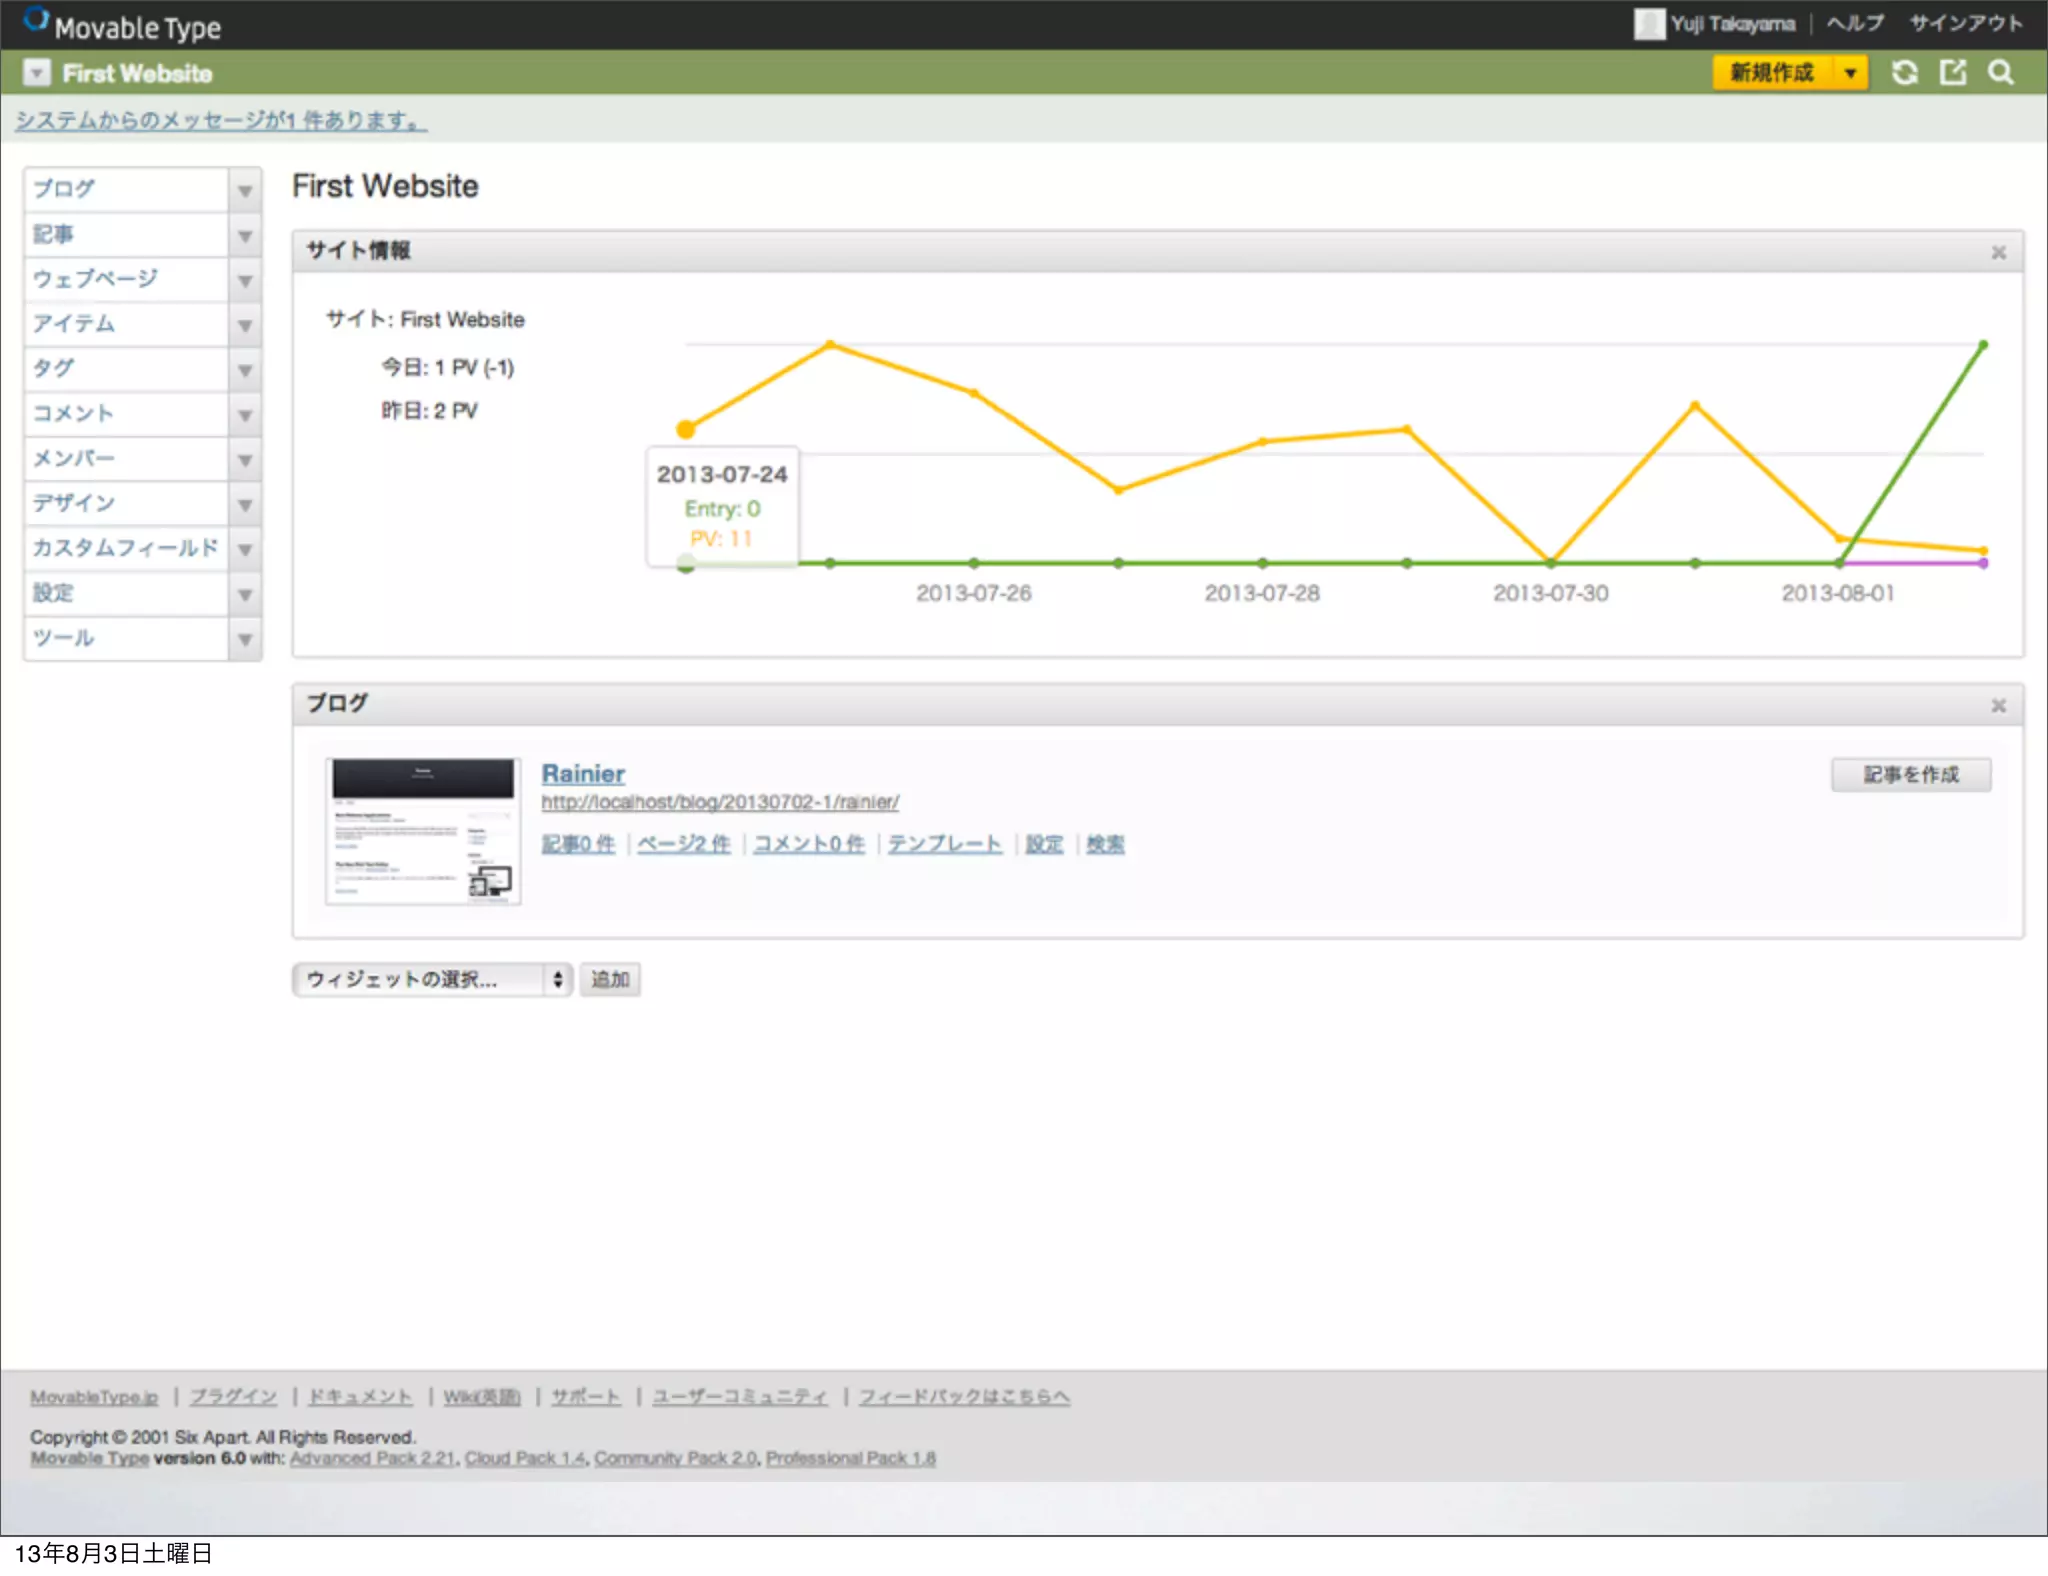Open the Rainier blog link
Image resolution: width=2048 pixels, height=1576 pixels.
pyautogui.click(x=583, y=773)
